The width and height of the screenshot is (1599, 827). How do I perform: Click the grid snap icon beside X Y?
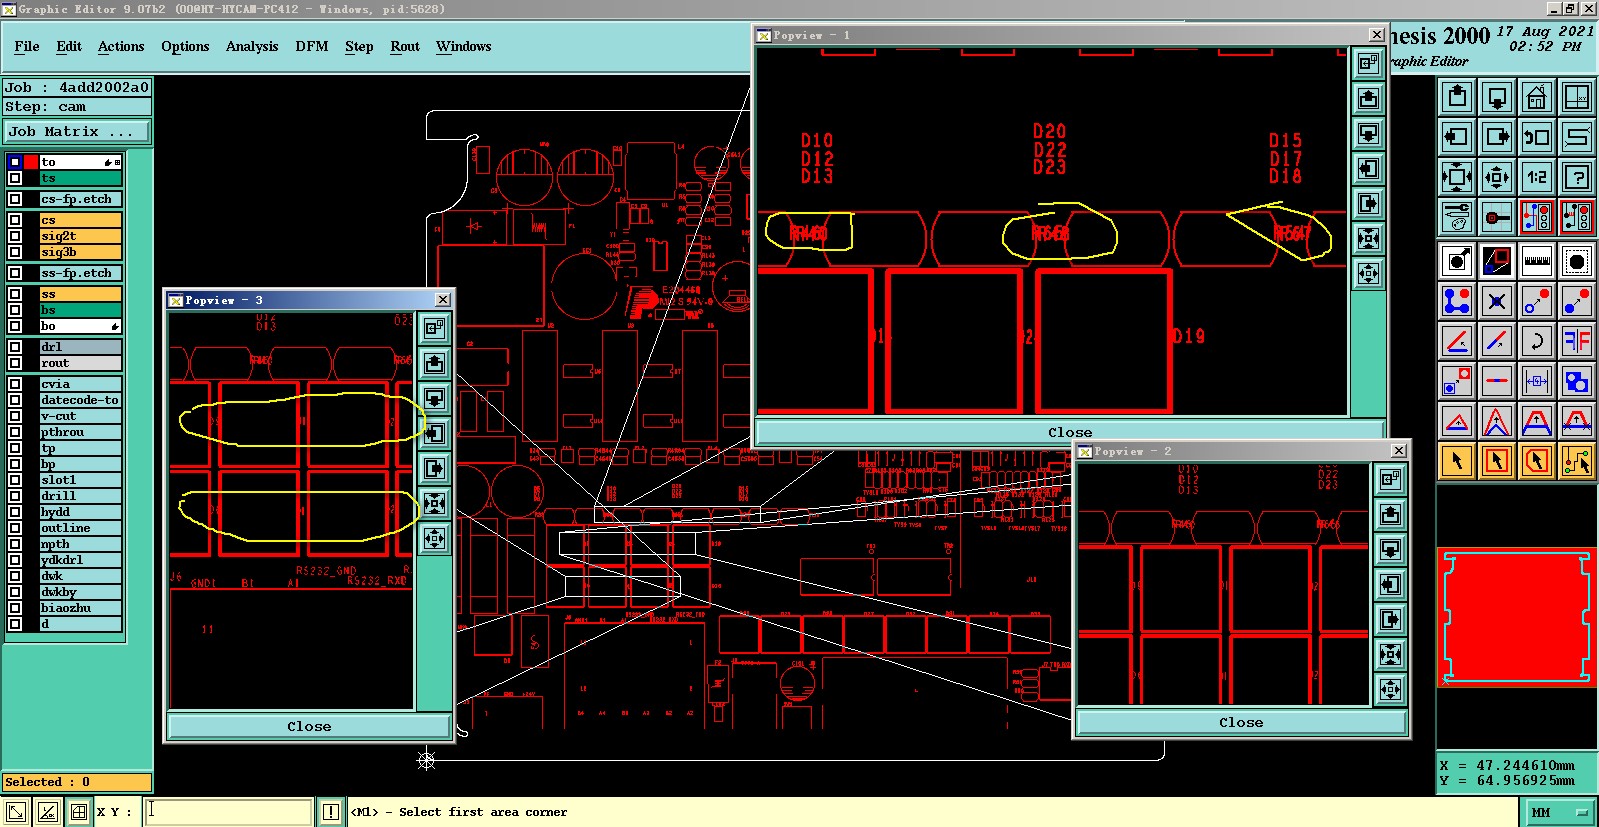(79, 812)
